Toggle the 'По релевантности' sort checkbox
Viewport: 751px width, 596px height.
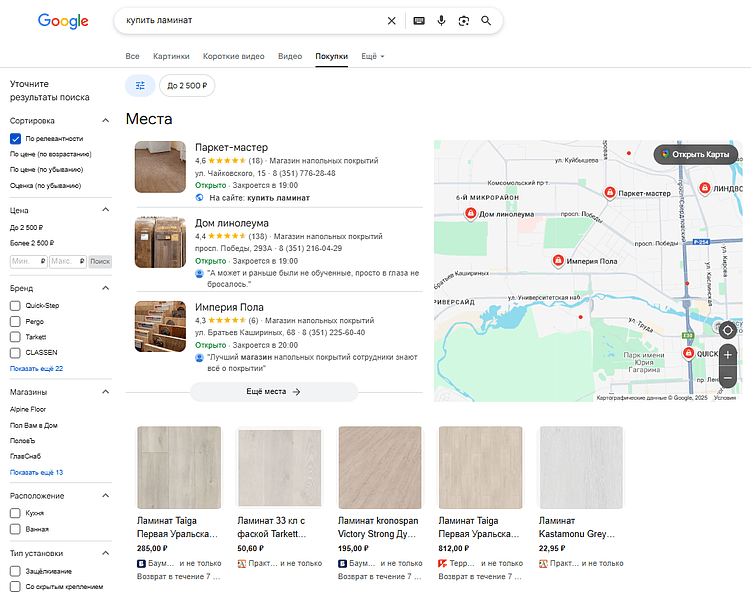click(x=15, y=138)
